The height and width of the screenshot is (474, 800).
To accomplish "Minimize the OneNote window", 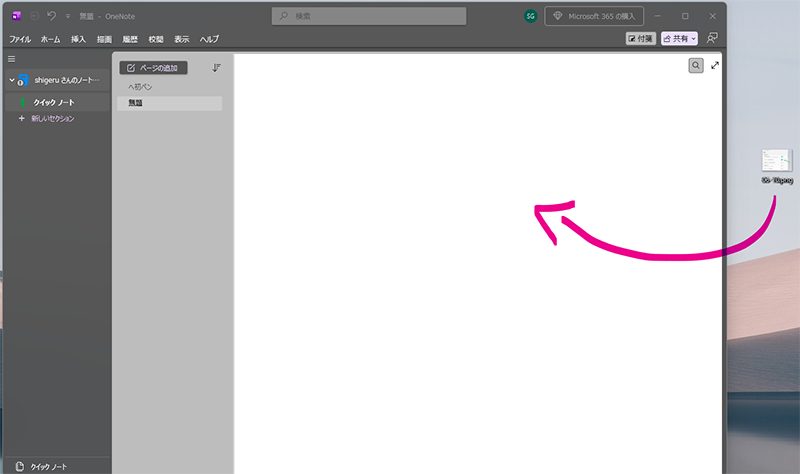I will click(x=658, y=16).
